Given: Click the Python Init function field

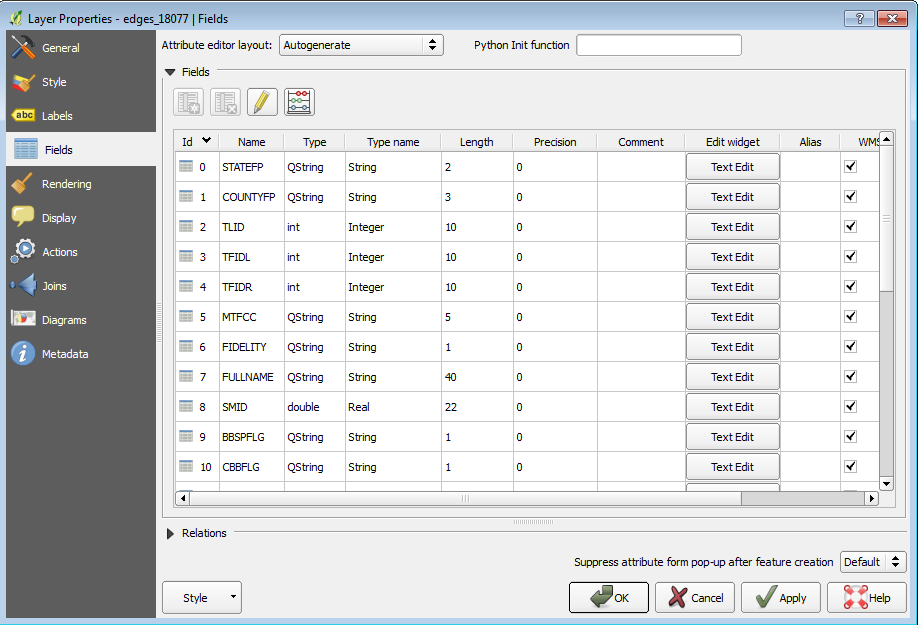Looking at the screenshot, I should (659, 45).
